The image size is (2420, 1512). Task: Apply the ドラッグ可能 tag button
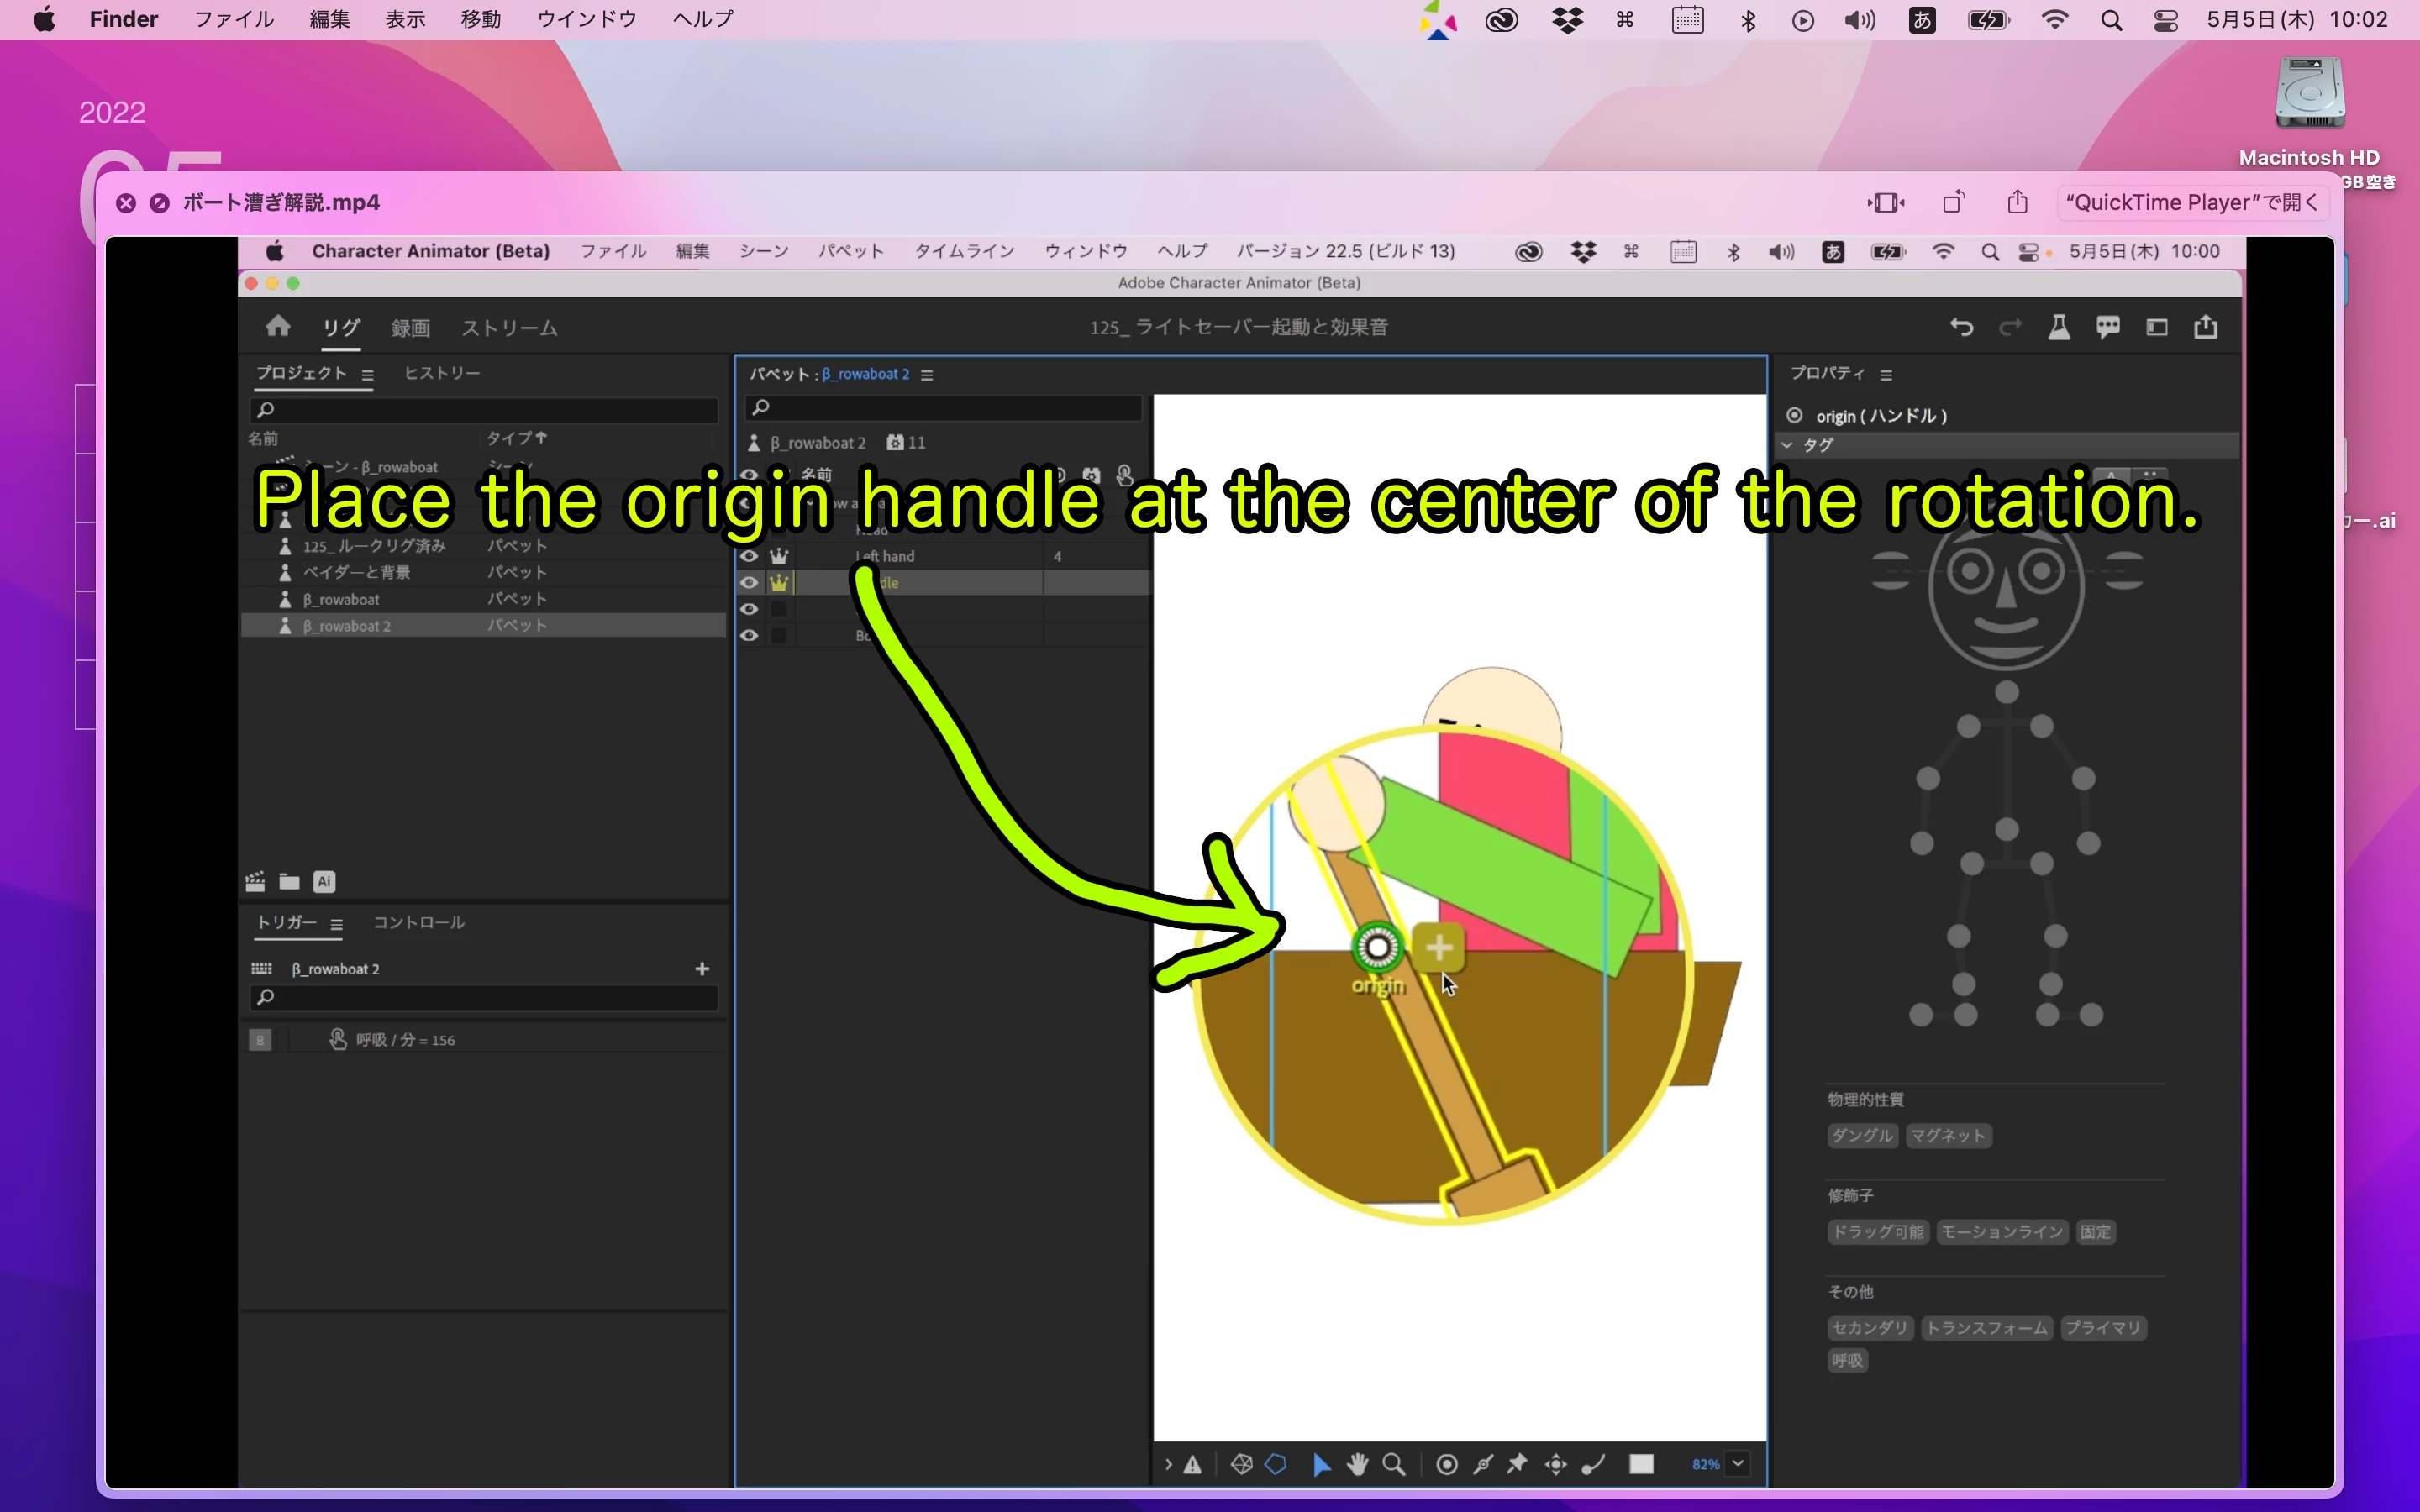(x=1877, y=1232)
